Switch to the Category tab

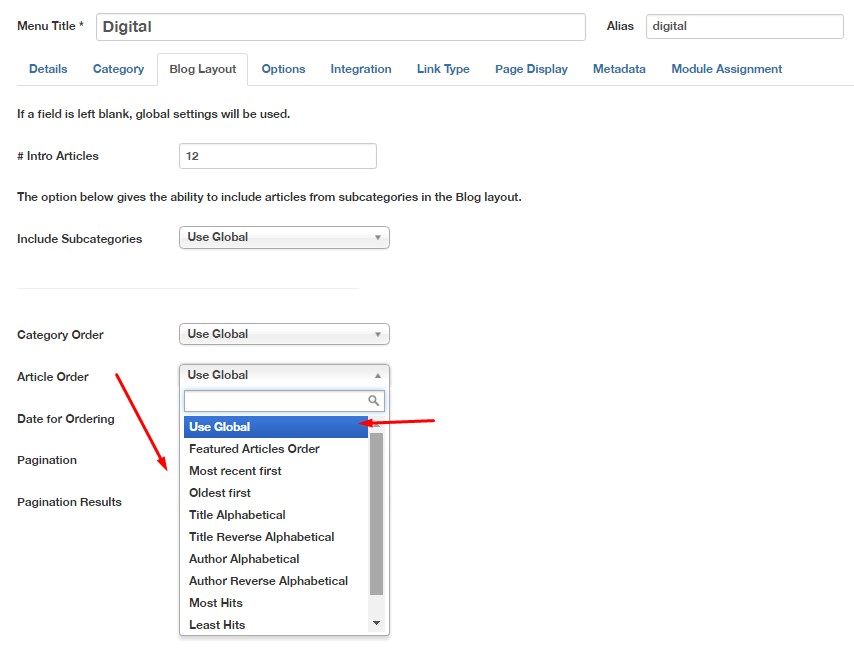(118, 69)
